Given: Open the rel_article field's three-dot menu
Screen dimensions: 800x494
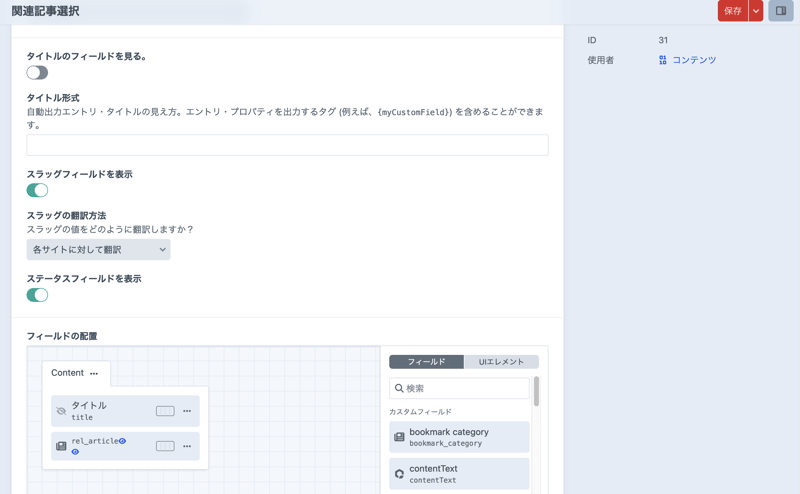Looking at the screenshot, I should click(x=187, y=446).
